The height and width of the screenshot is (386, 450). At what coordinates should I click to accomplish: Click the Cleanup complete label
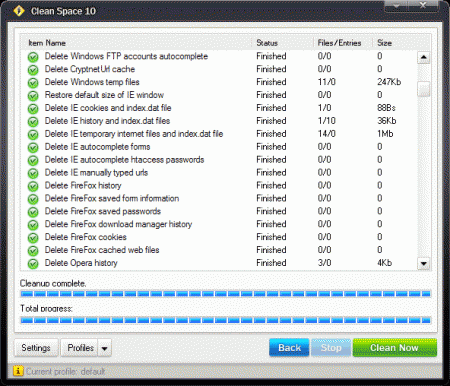53,283
